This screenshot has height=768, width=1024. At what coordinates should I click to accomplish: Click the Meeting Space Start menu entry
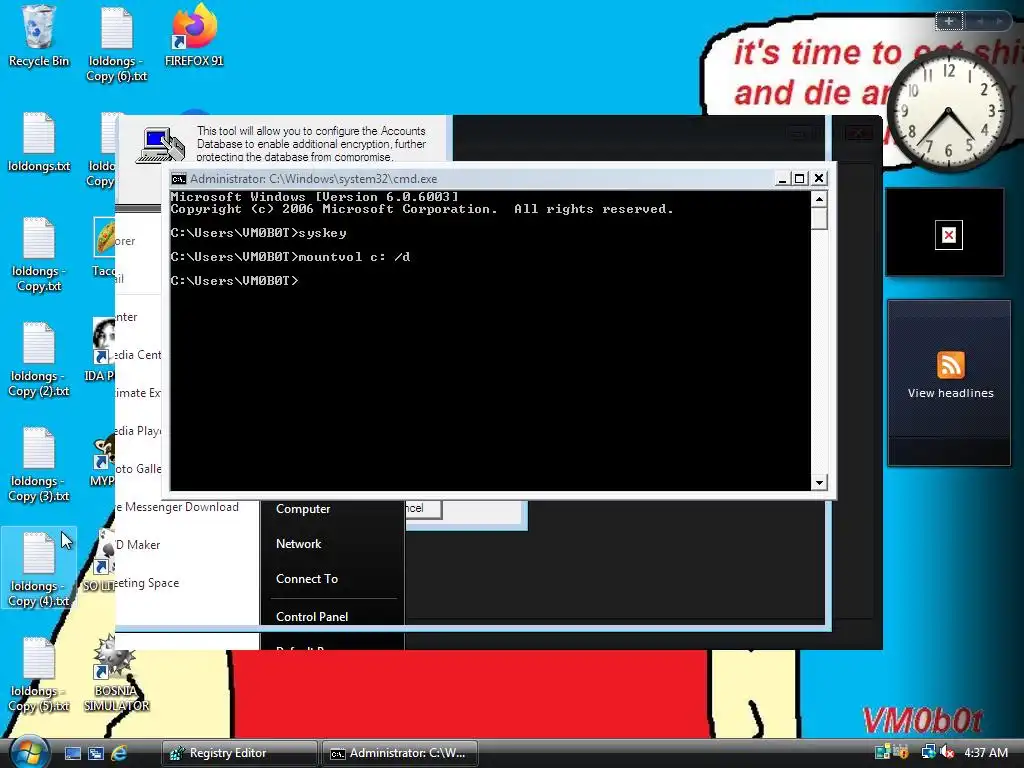pyautogui.click(x=147, y=583)
